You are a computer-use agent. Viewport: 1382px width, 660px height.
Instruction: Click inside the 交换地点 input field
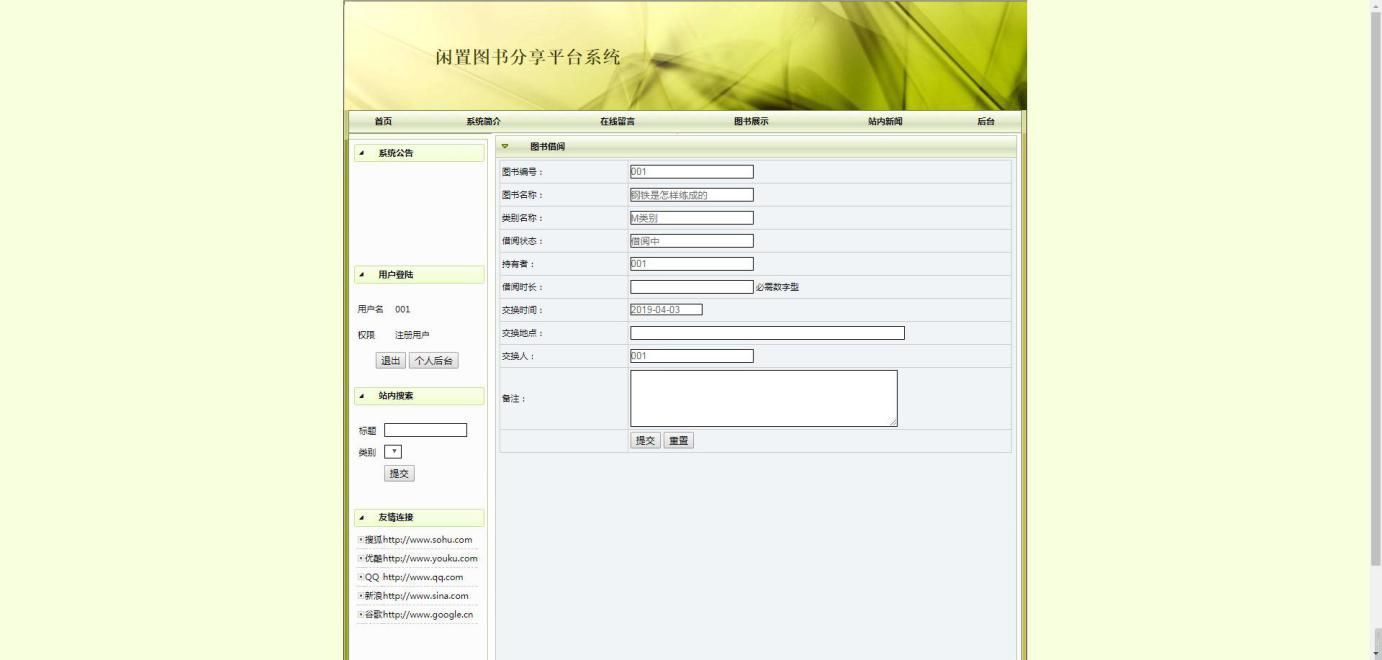[x=766, y=332]
